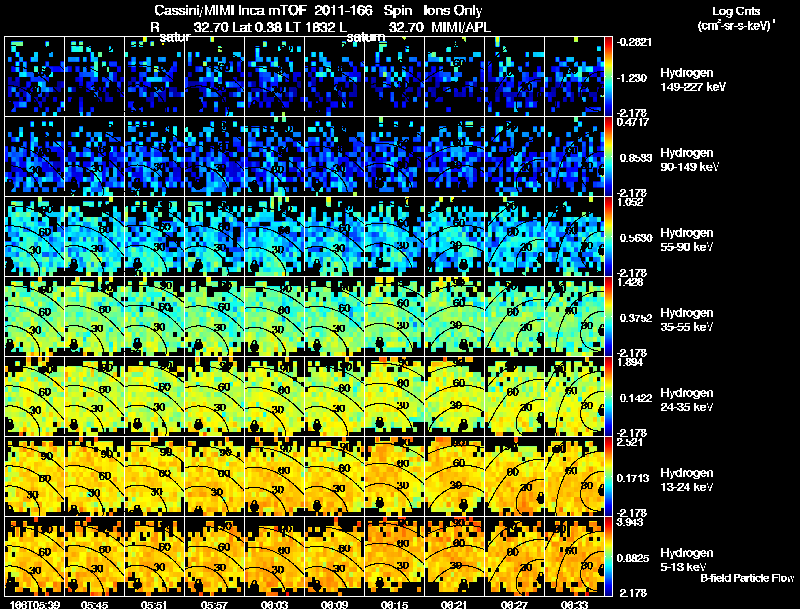This screenshot has width=800, height=609.
Task: Select the color bar for Hydrogen 5-13 keV
Action: 610,556
